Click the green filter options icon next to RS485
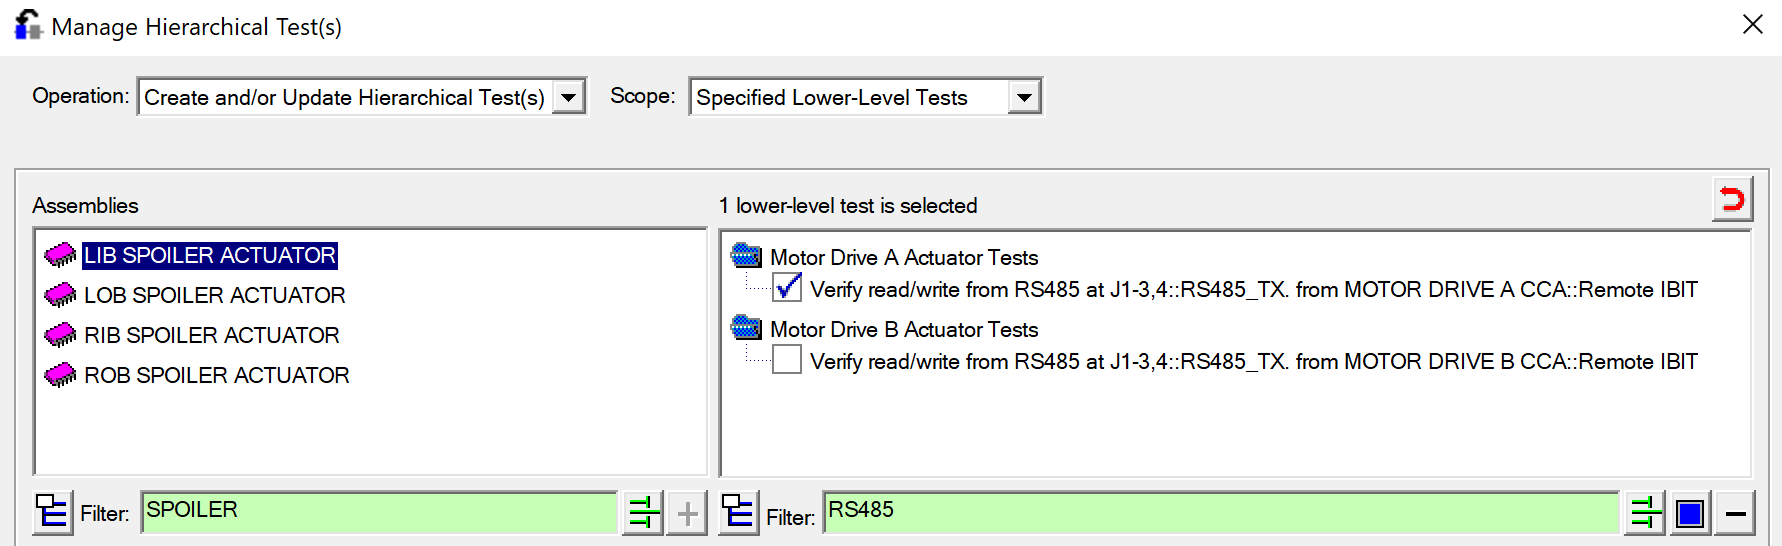Screen dimensions: 1782x546 pyautogui.click(x=1645, y=513)
